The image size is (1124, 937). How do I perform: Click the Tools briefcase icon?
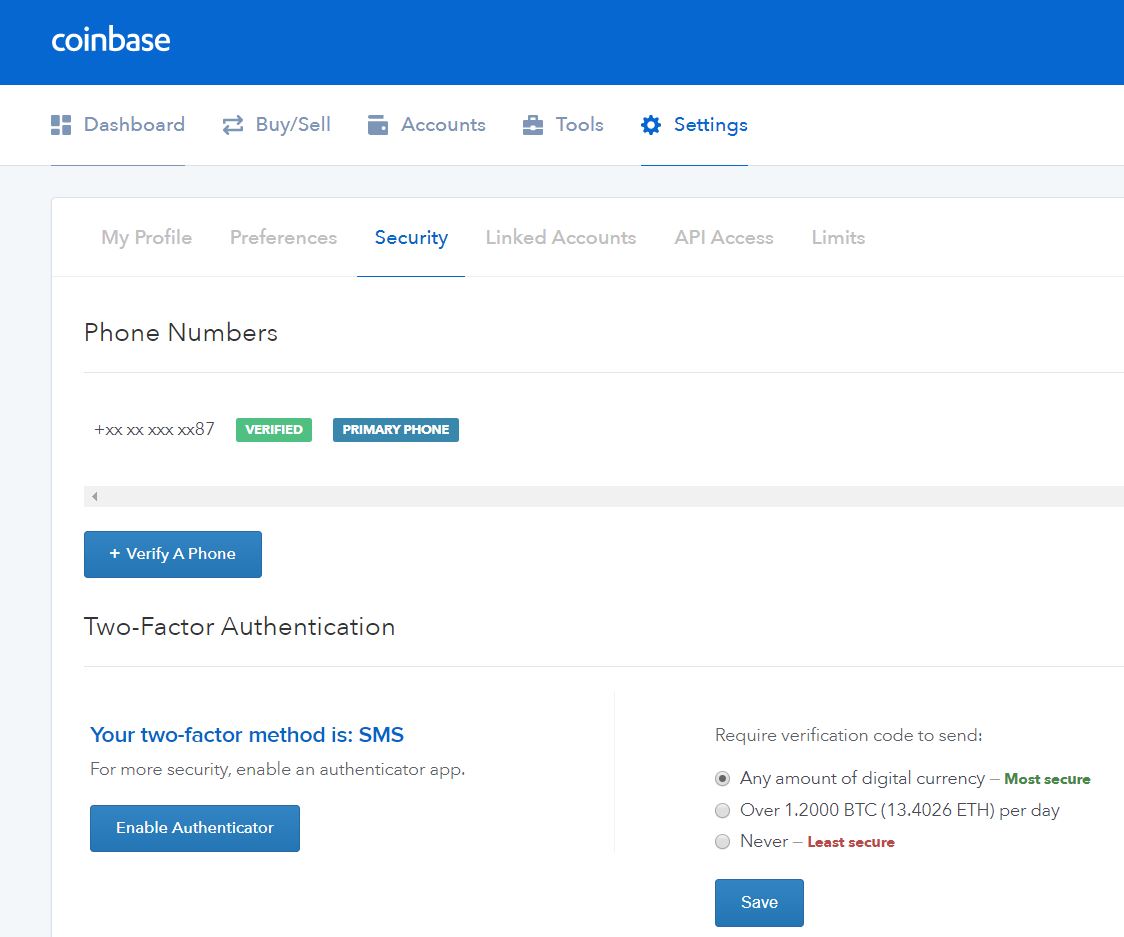(533, 125)
